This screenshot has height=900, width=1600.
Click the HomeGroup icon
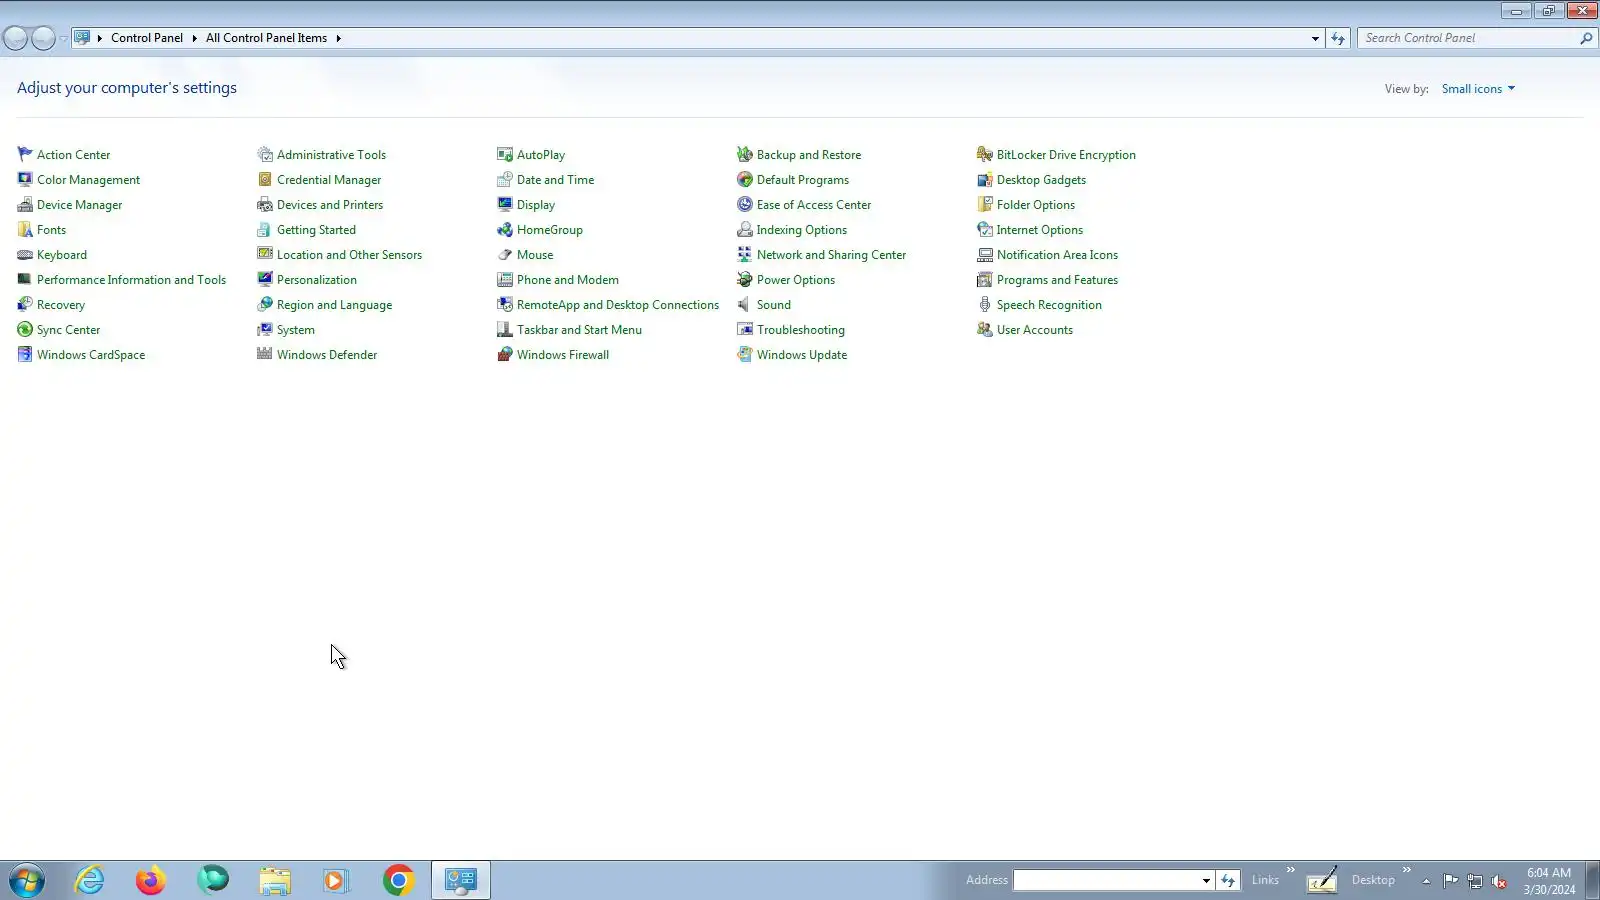pos(505,229)
